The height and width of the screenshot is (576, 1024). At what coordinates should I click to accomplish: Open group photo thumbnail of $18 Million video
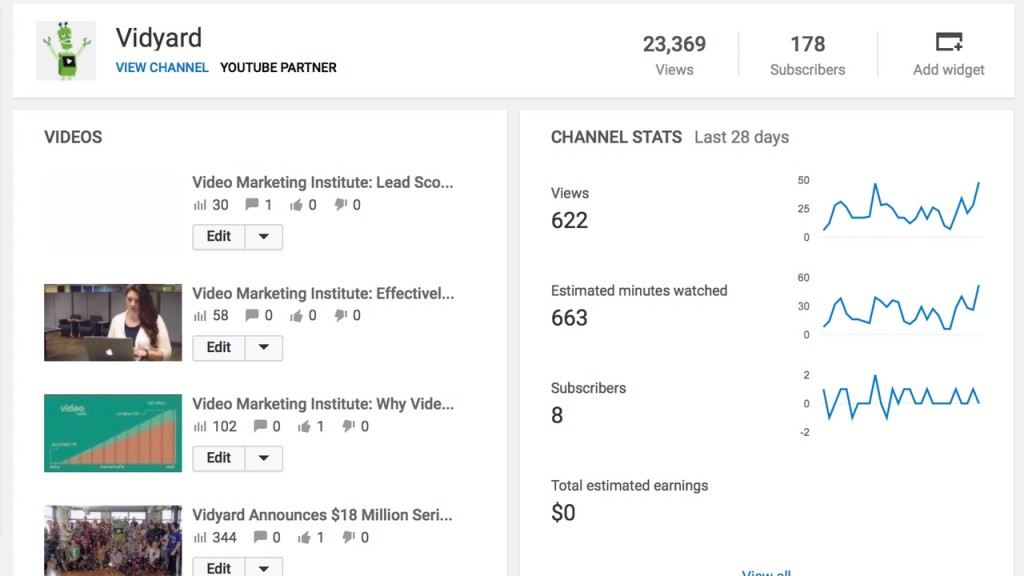click(113, 541)
